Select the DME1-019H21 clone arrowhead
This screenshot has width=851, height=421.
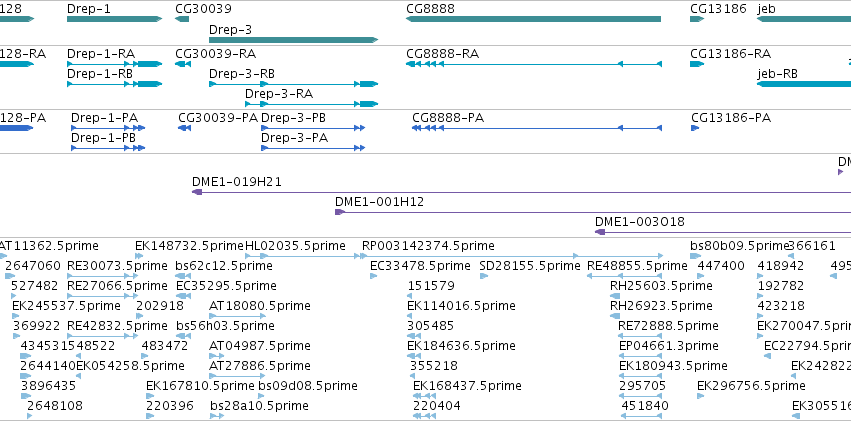click(197, 192)
